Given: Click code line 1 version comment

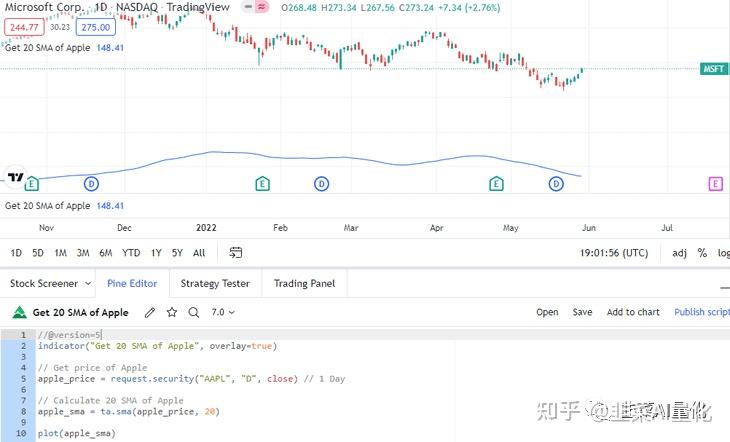Looking at the screenshot, I should click(70, 335).
